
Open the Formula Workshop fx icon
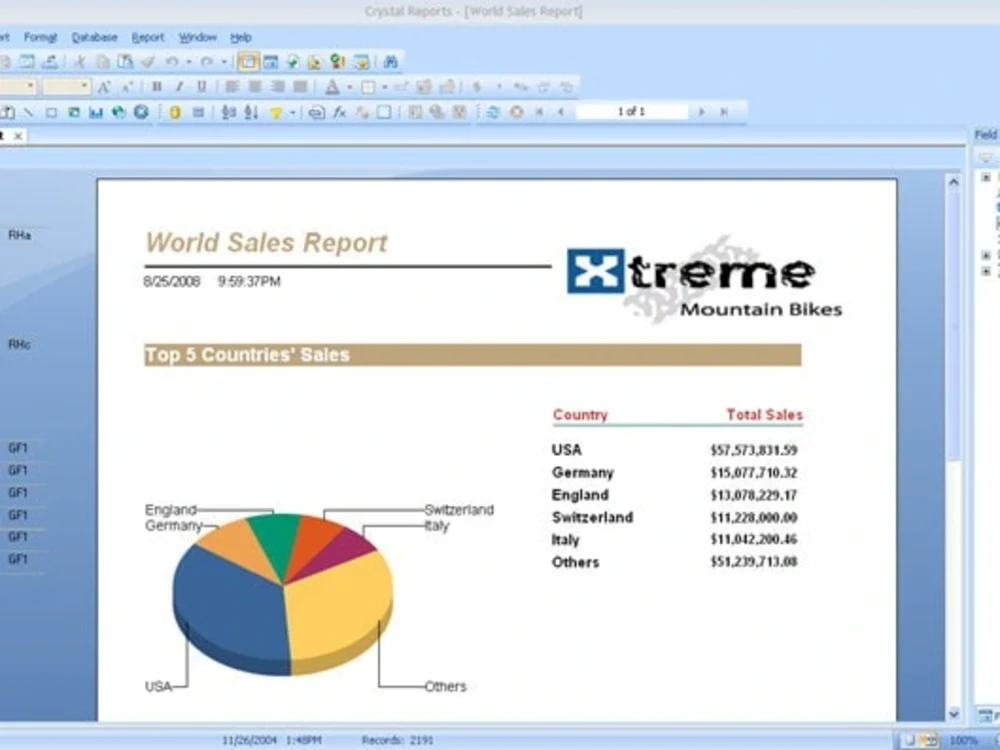pos(339,112)
